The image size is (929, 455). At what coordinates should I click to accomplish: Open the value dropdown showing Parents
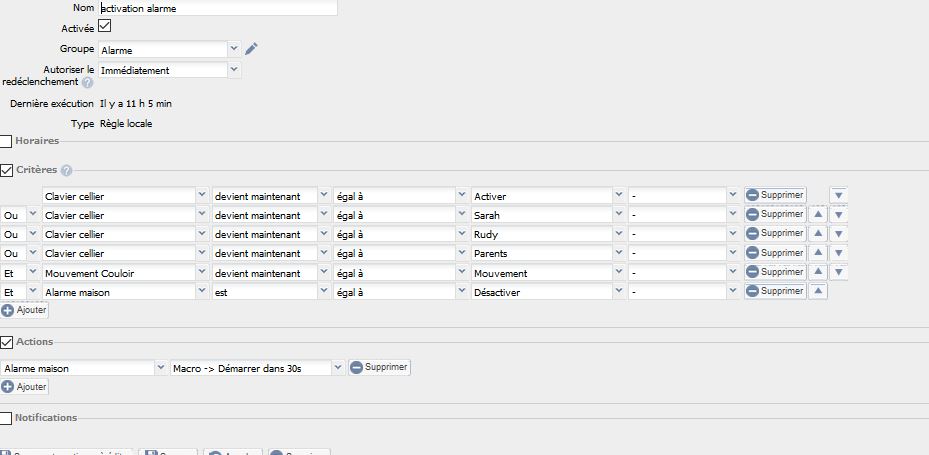pos(618,253)
